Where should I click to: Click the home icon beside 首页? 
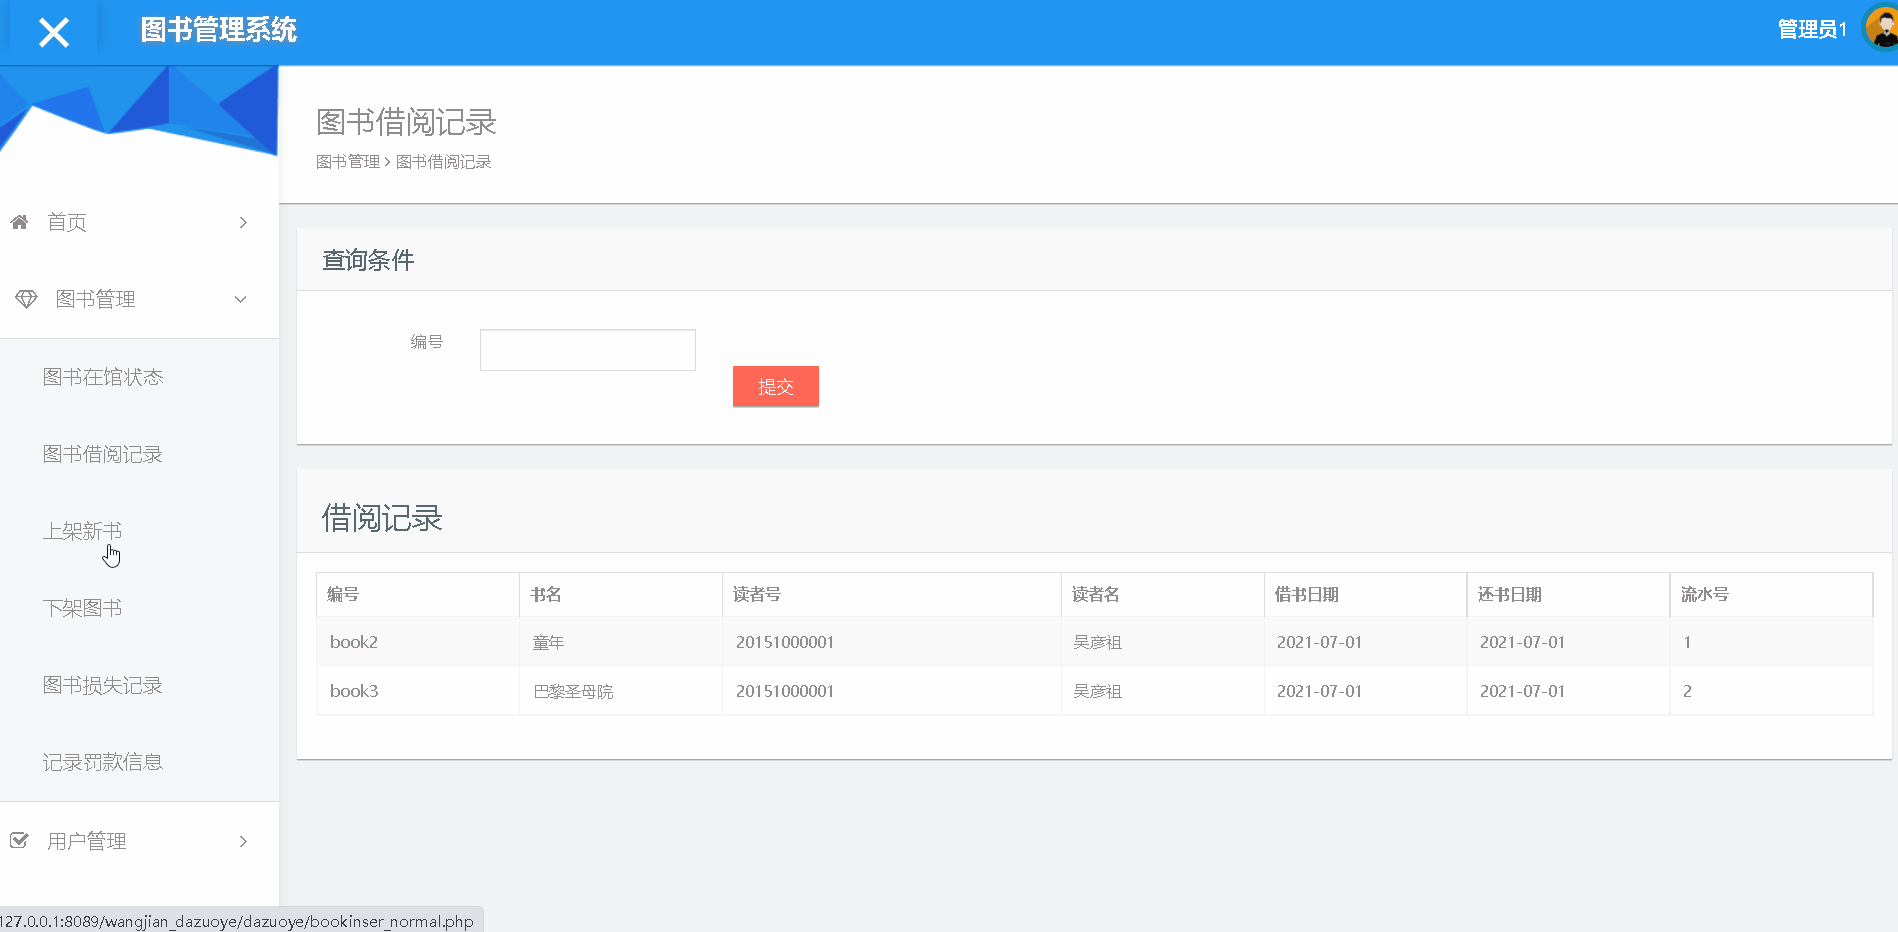pos(19,222)
